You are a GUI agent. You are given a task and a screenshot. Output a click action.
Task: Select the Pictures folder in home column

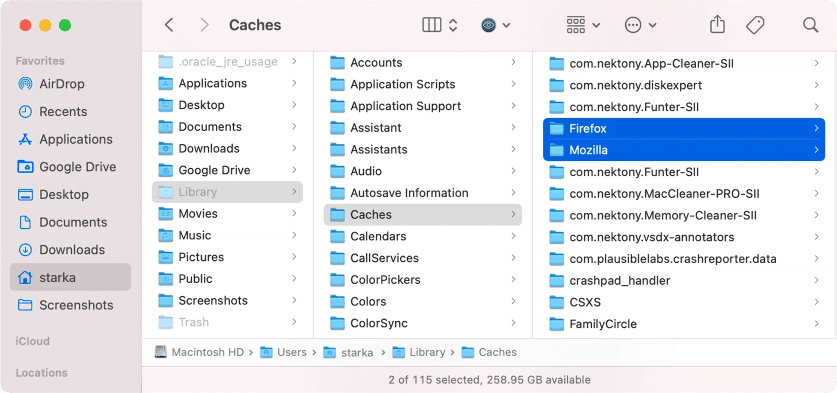coord(227,257)
